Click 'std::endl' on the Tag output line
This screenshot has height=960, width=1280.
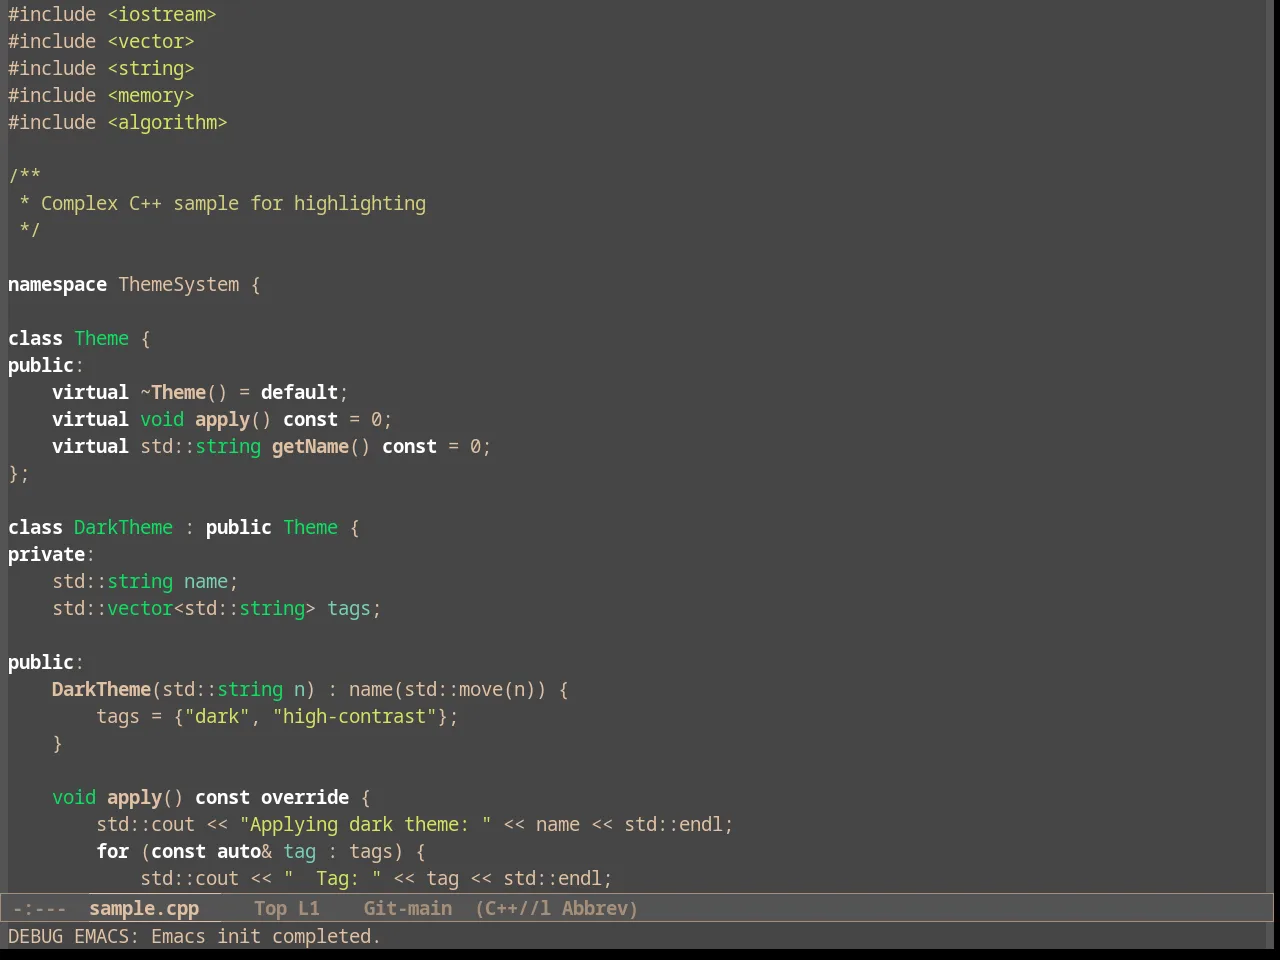[x=552, y=878]
